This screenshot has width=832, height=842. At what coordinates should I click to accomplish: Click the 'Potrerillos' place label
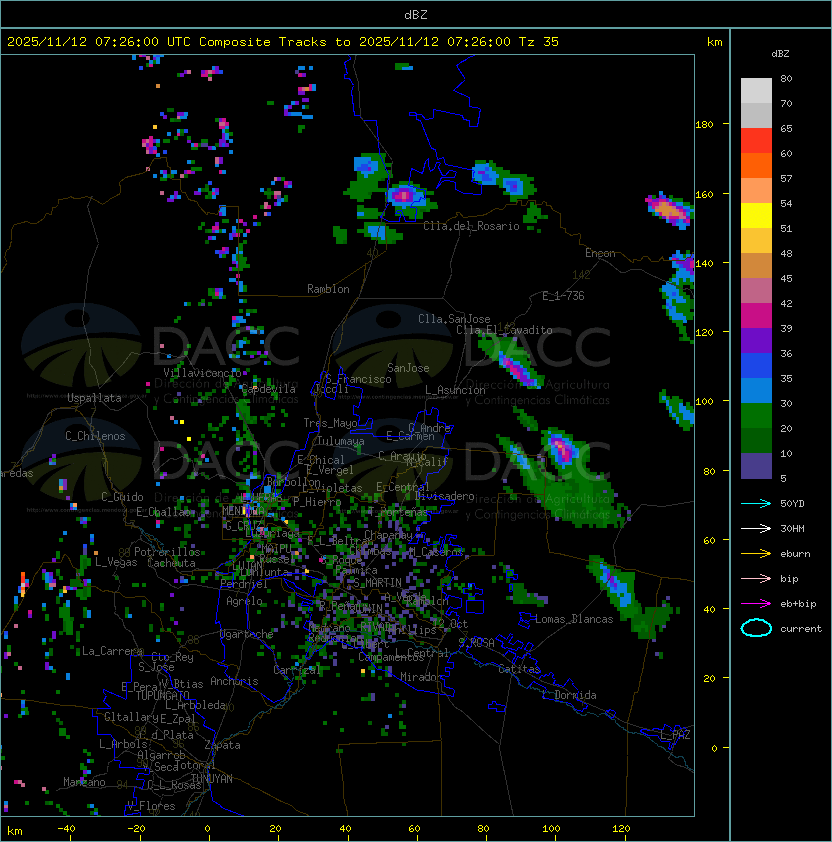(167, 552)
